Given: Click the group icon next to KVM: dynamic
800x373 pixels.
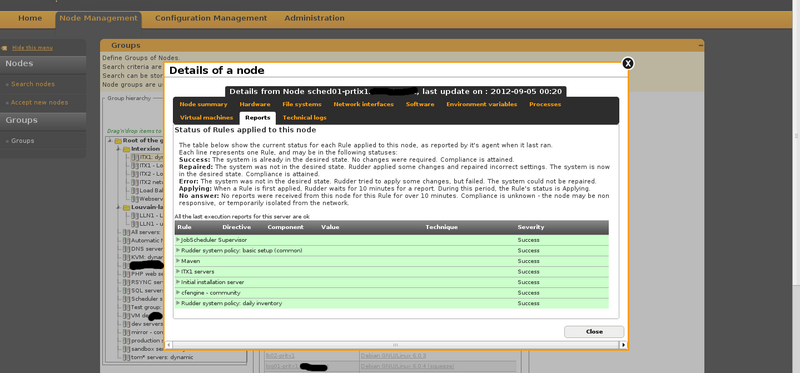Looking at the screenshot, I should click(x=127, y=257).
